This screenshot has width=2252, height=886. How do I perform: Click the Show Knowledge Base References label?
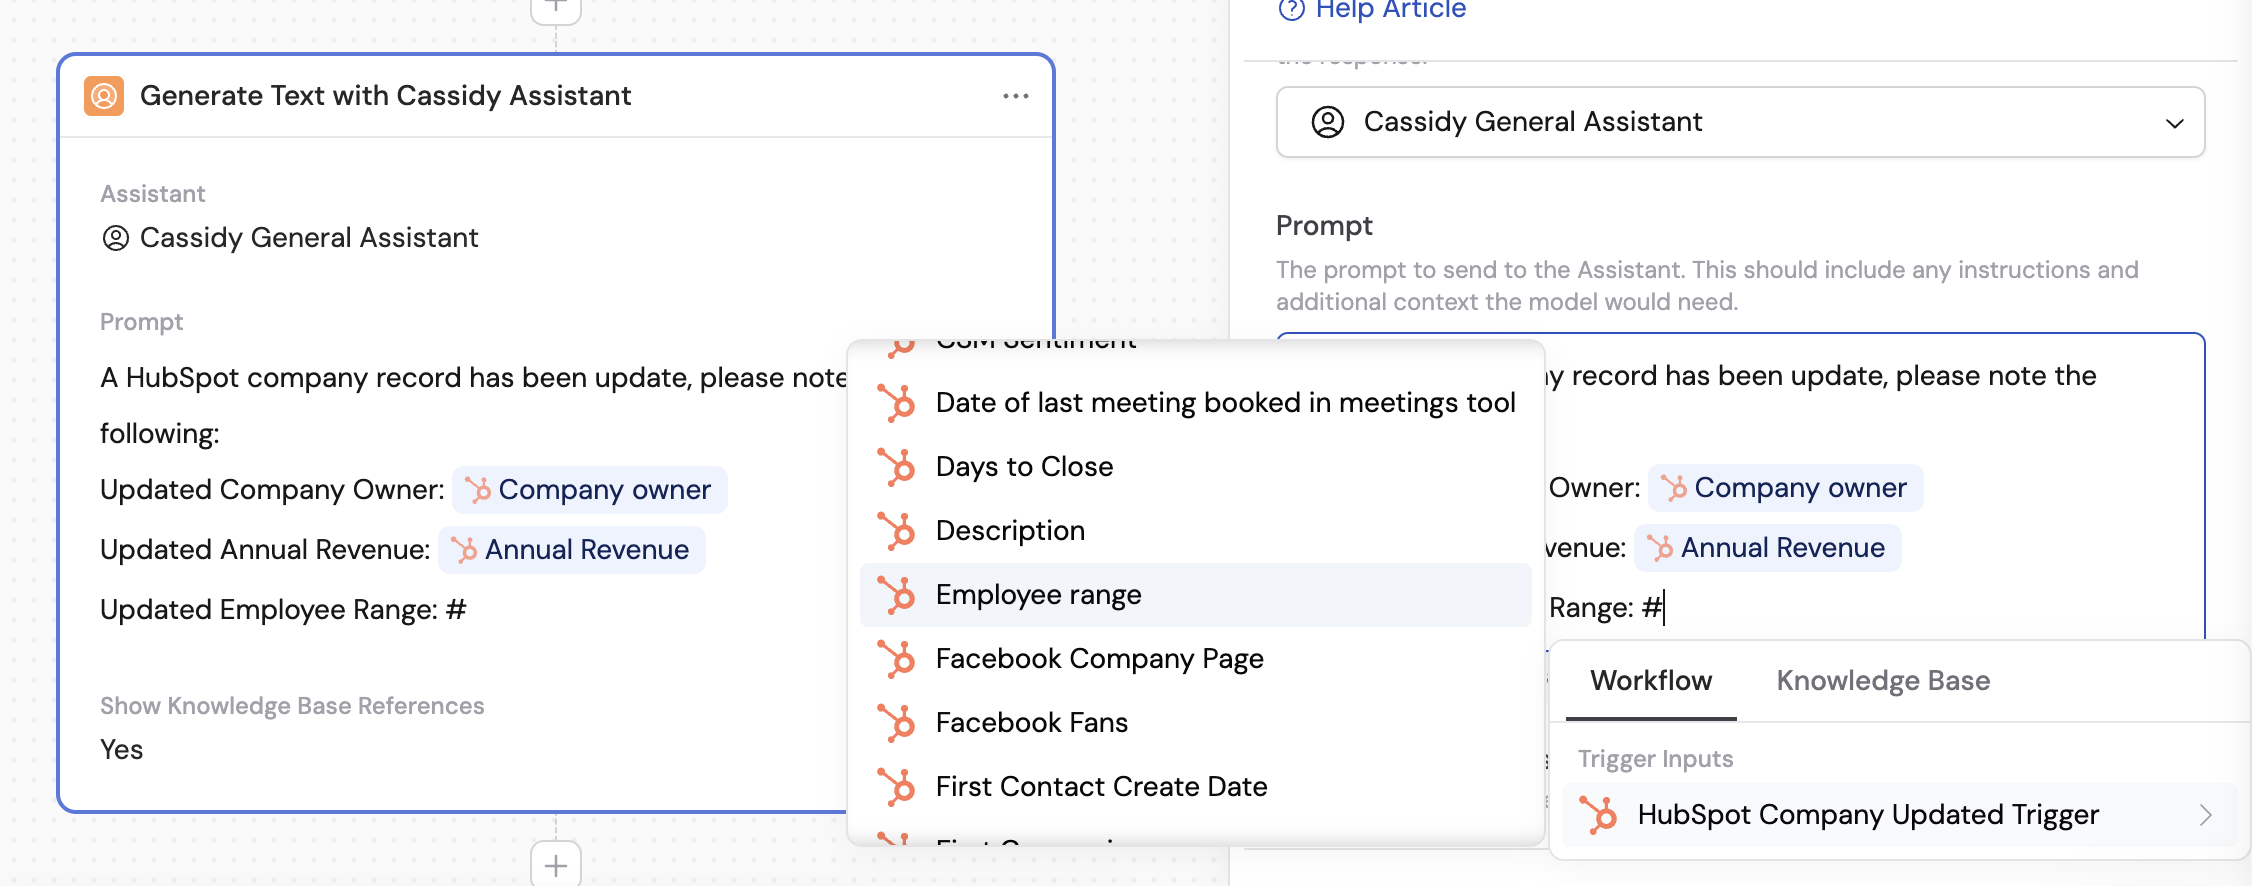(x=292, y=706)
